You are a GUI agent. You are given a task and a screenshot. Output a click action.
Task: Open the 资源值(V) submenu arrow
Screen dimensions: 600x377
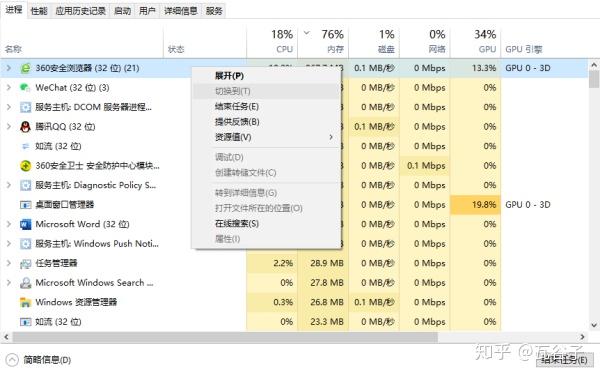331,137
